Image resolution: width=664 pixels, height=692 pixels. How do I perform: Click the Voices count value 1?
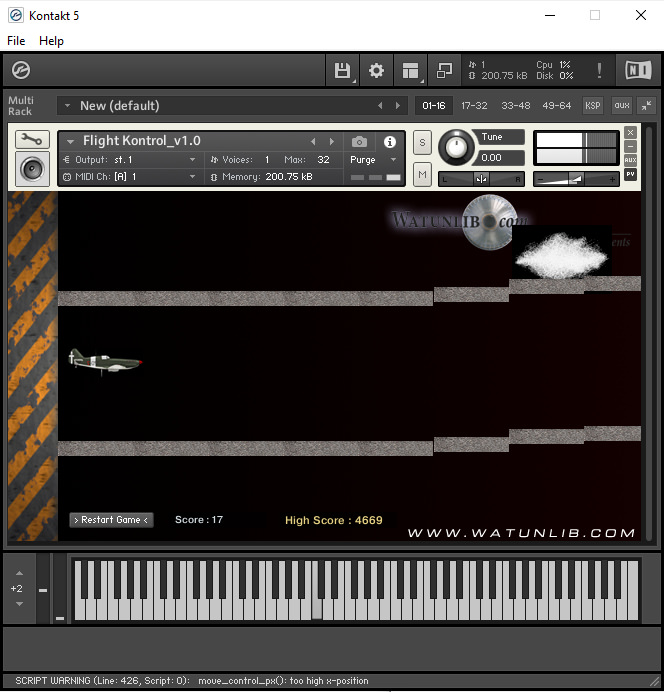click(267, 160)
